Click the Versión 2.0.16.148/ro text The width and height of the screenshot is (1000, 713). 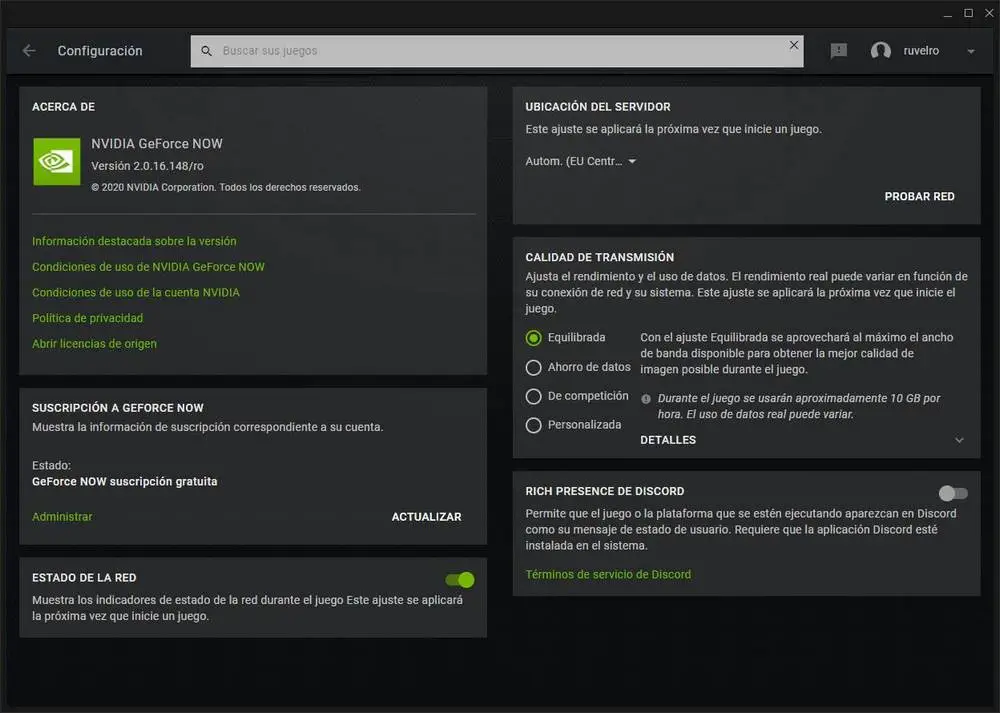pos(147,166)
